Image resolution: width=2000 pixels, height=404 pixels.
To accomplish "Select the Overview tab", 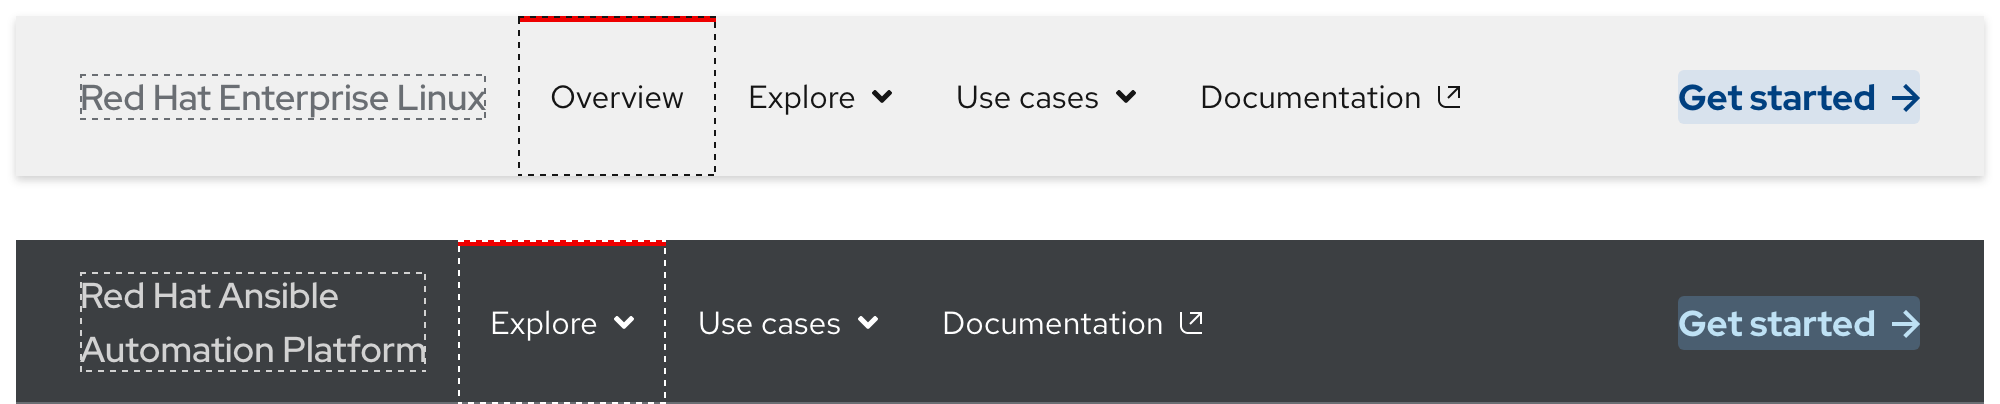I will pos(616,98).
